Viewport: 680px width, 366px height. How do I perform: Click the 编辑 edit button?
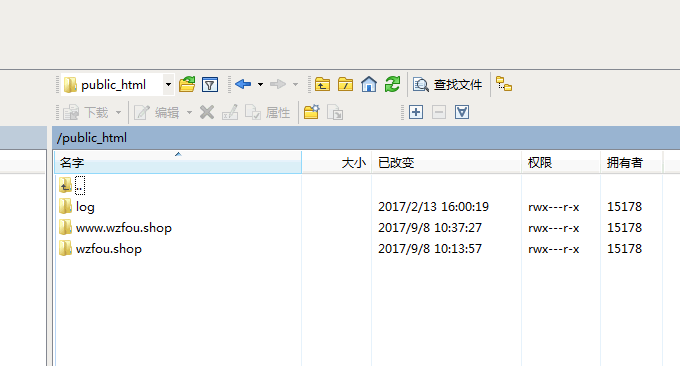click(x=156, y=113)
